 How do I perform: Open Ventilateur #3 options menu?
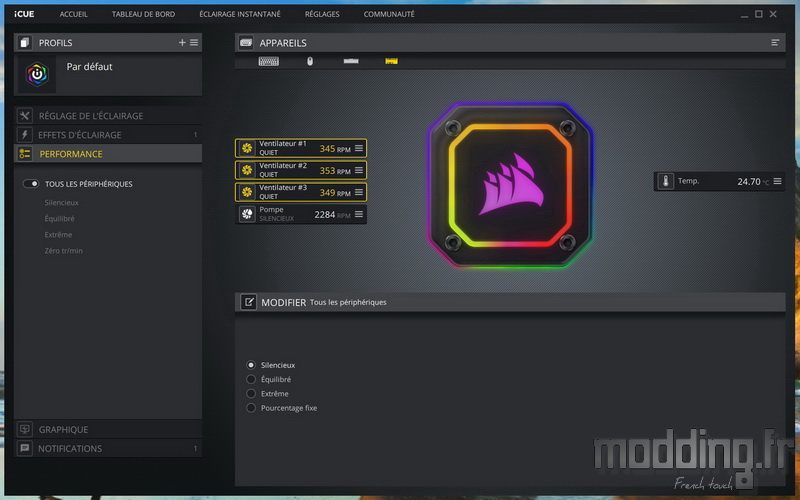(359, 192)
